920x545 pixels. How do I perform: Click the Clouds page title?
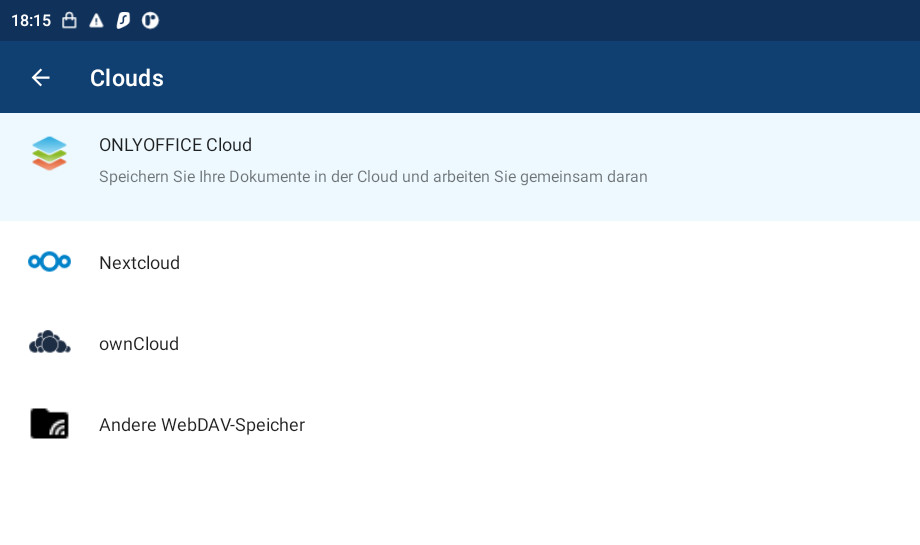[x=127, y=78]
